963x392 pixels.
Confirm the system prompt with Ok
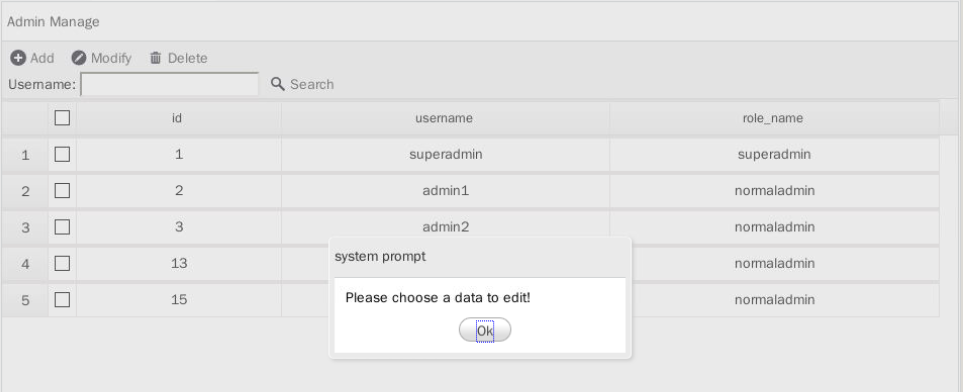pos(485,331)
